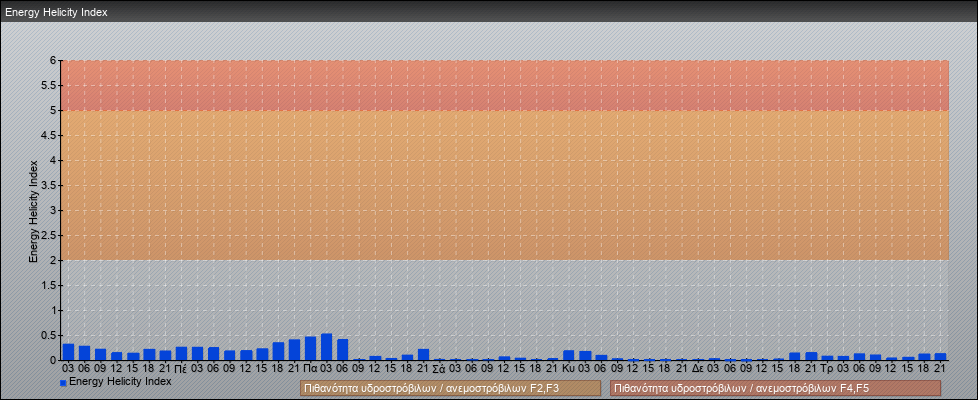Select the Πα day marker on x-axis
Viewport: 978px width, 400px height.
(x=310, y=368)
